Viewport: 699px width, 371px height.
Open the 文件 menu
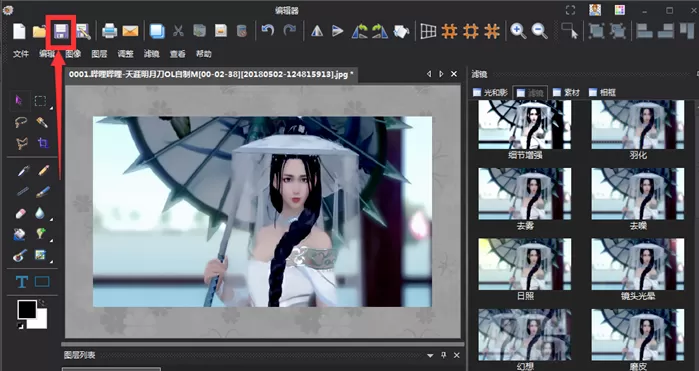[21, 54]
